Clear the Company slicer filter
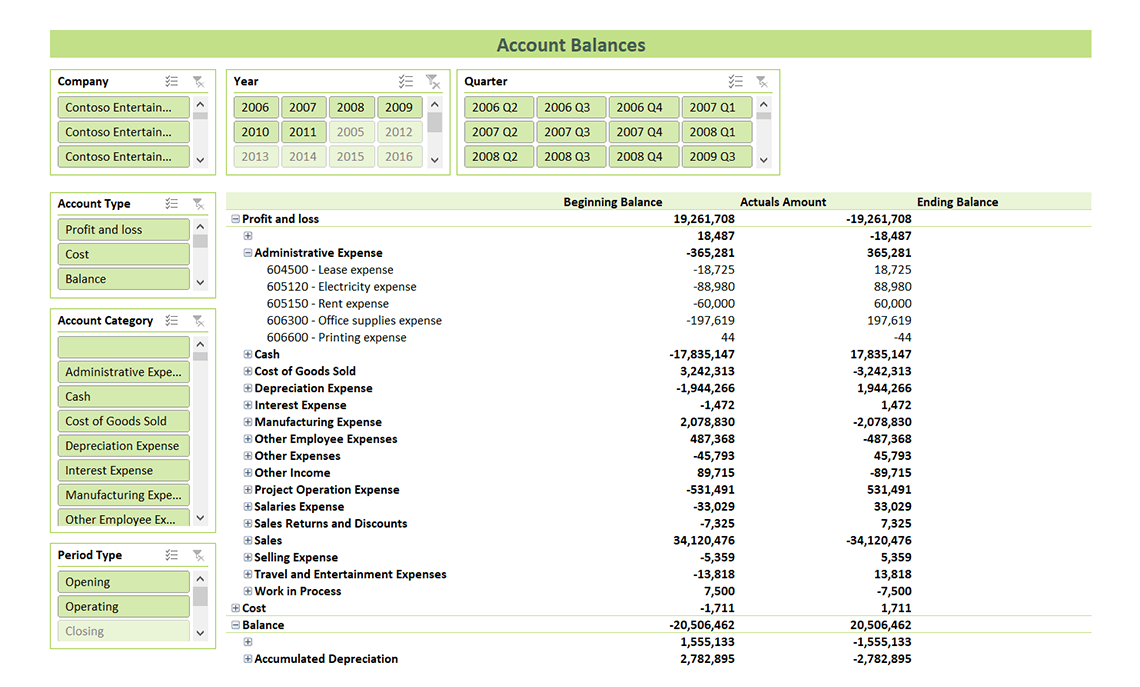Image resolution: width=1140 pixels, height=687 pixels. click(x=198, y=81)
